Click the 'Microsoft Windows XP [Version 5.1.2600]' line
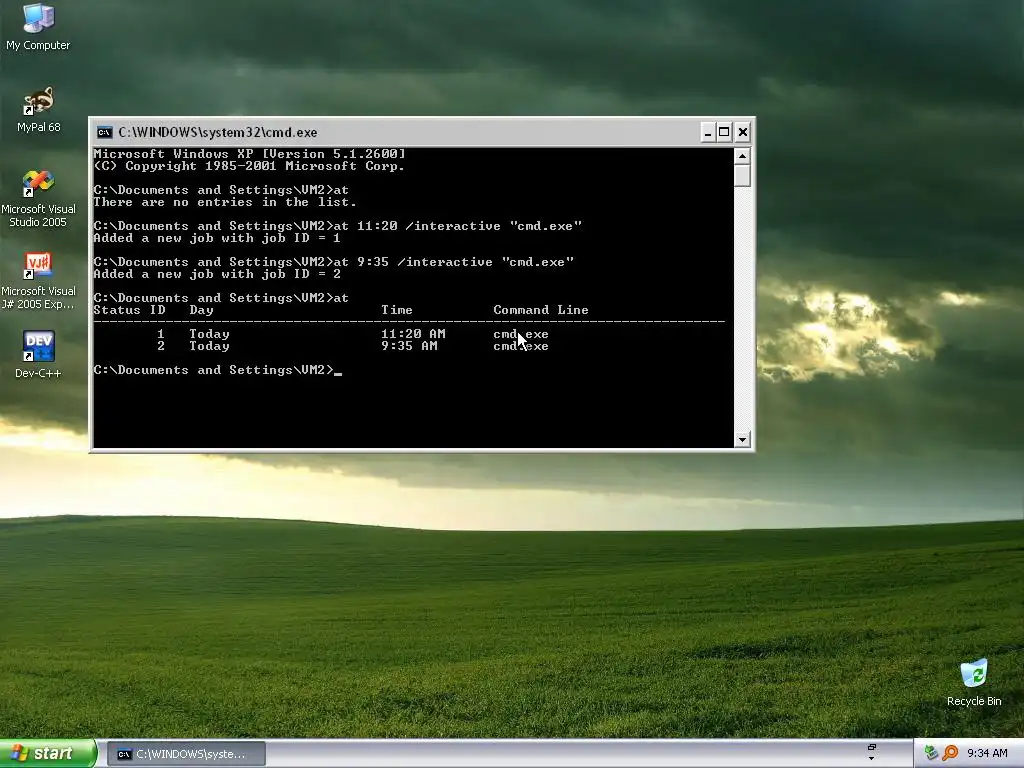The height and width of the screenshot is (768, 1024). tap(249, 154)
